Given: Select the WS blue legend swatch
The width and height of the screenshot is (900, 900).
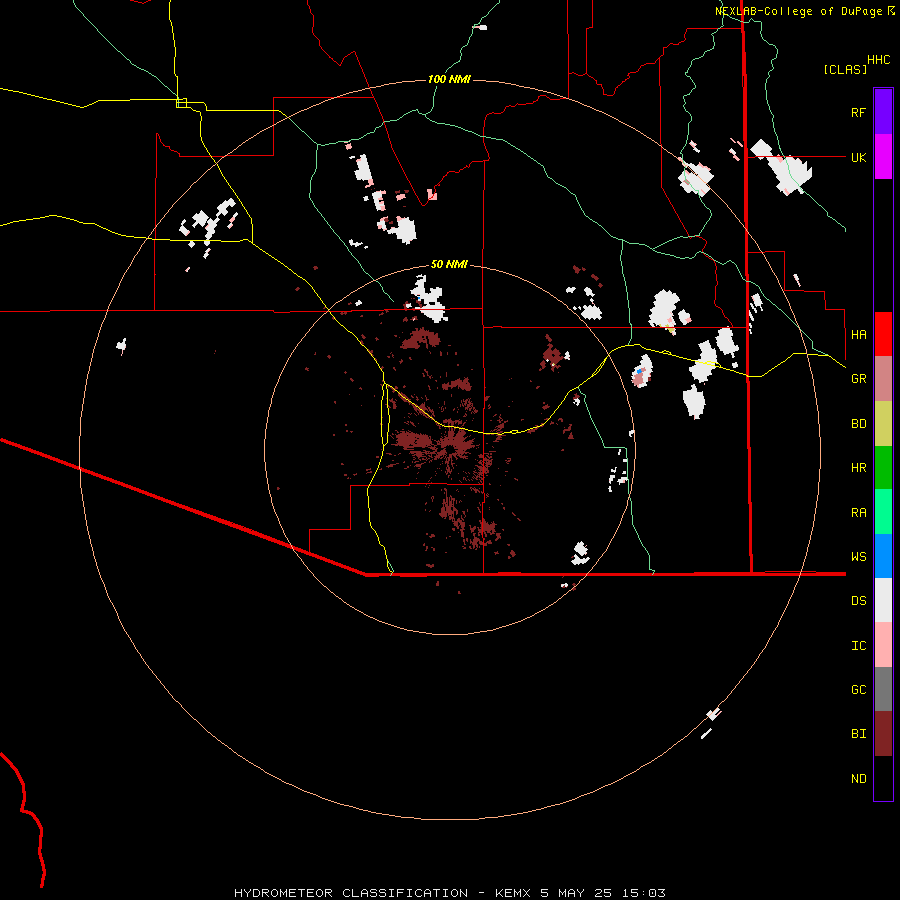Looking at the screenshot, I should tap(883, 556).
